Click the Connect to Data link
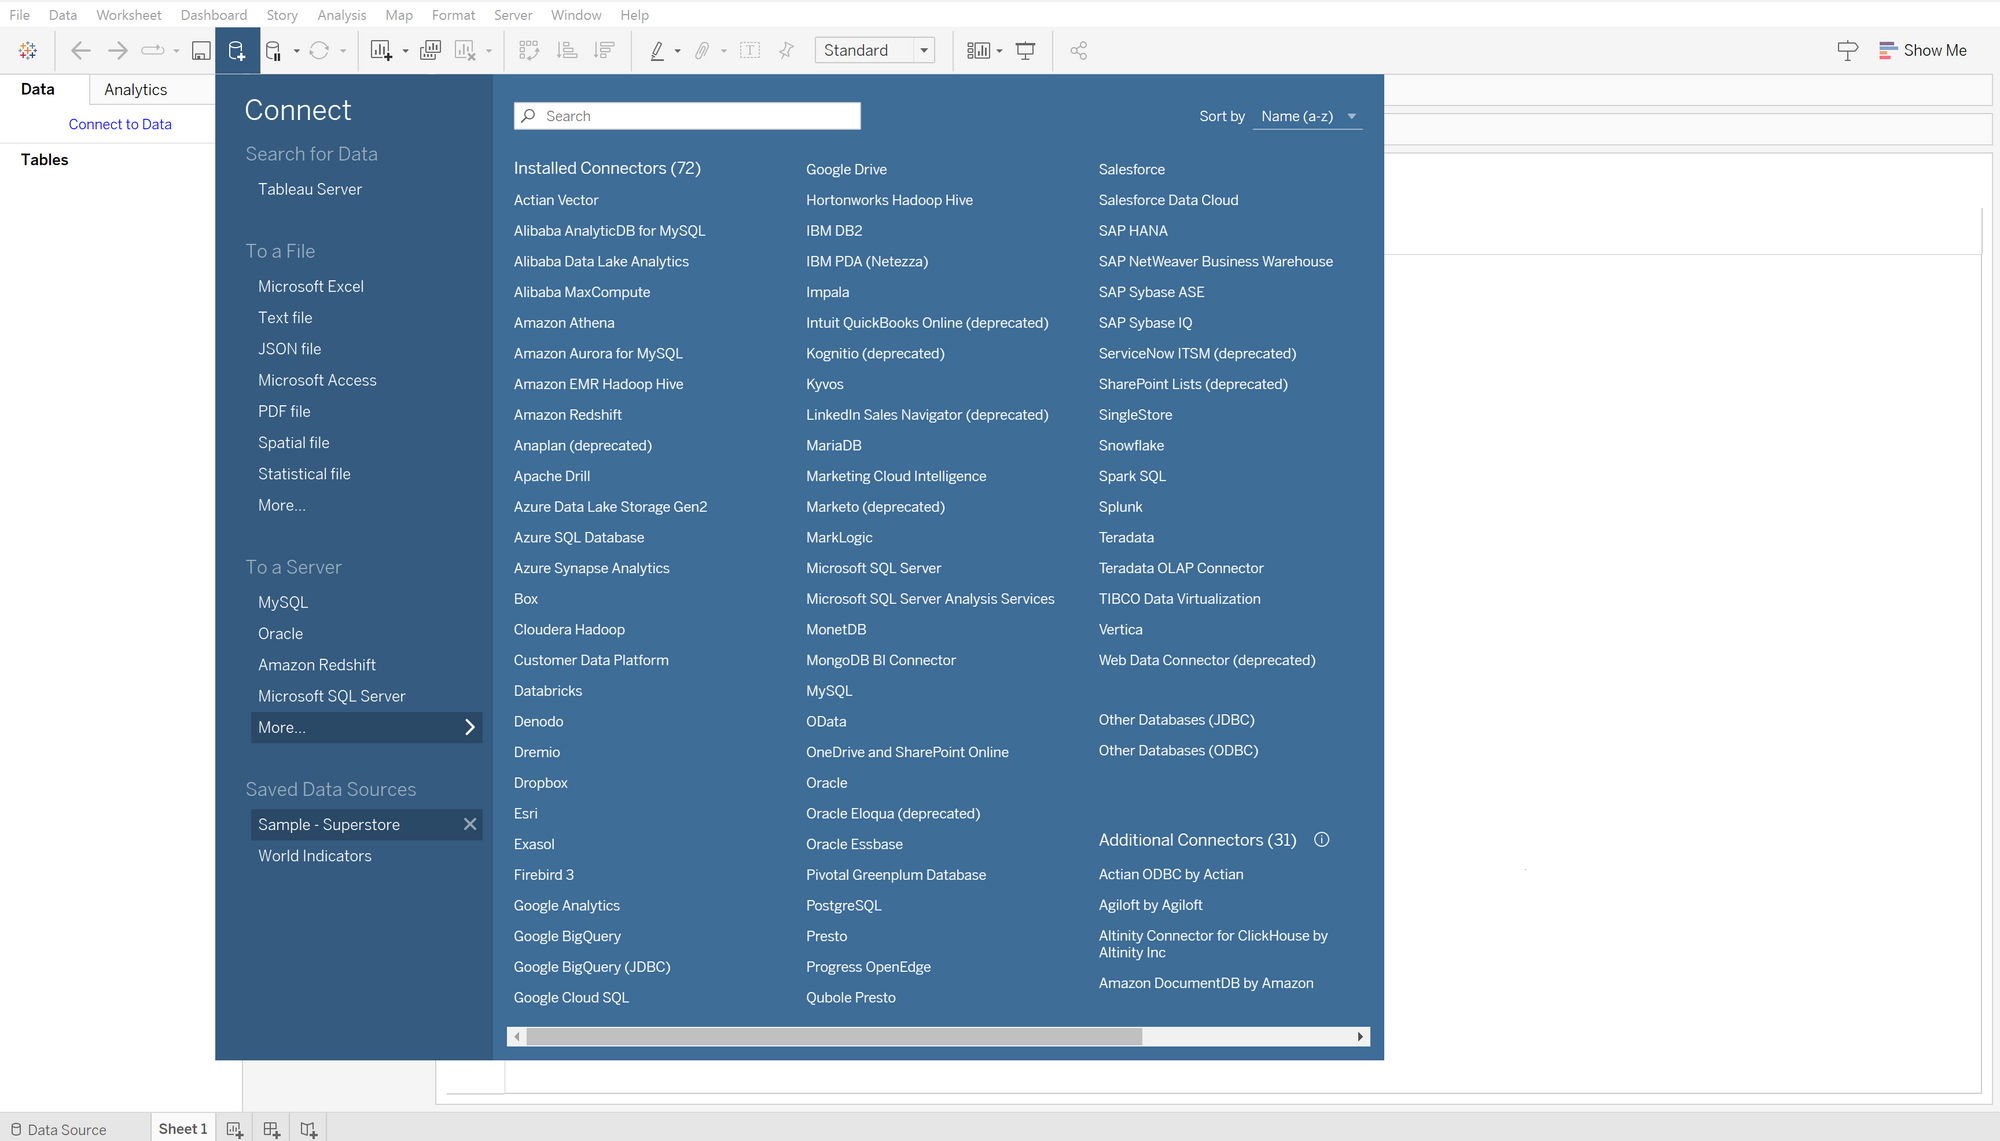Screen dimensions: 2000x1141 click(120, 124)
